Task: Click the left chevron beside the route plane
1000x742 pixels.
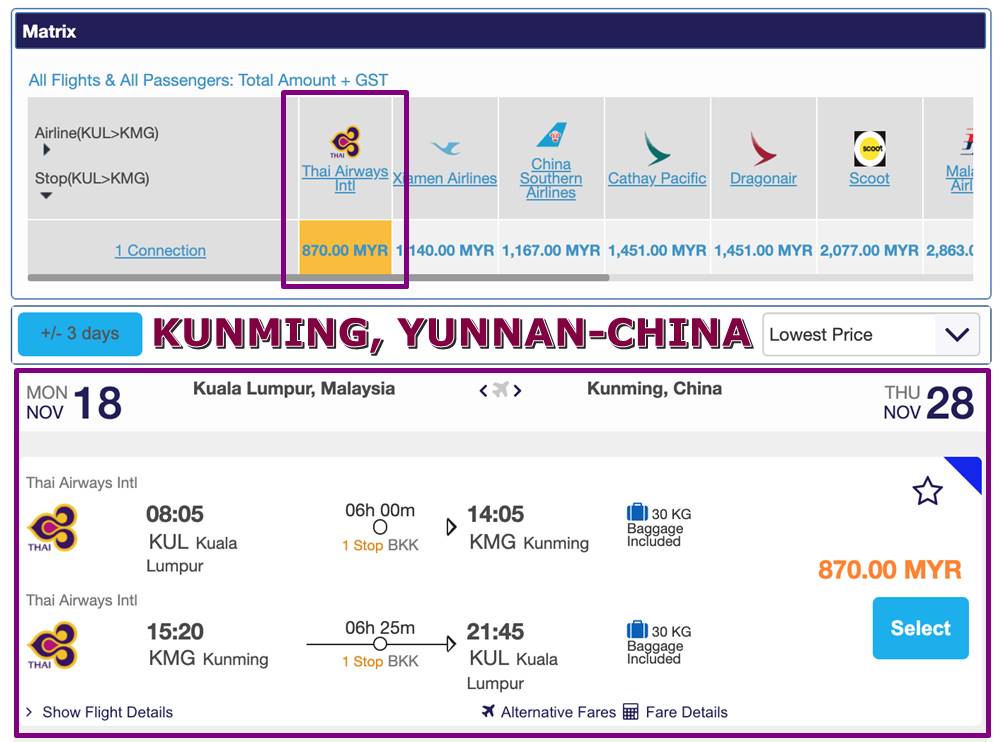Action: [x=483, y=390]
